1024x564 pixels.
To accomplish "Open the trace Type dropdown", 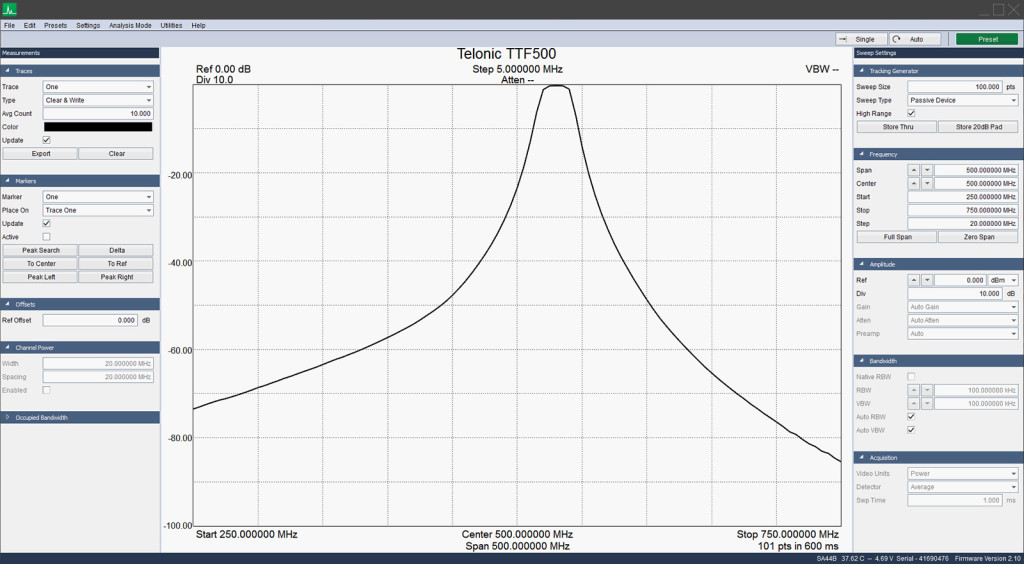I will click(x=97, y=100).
